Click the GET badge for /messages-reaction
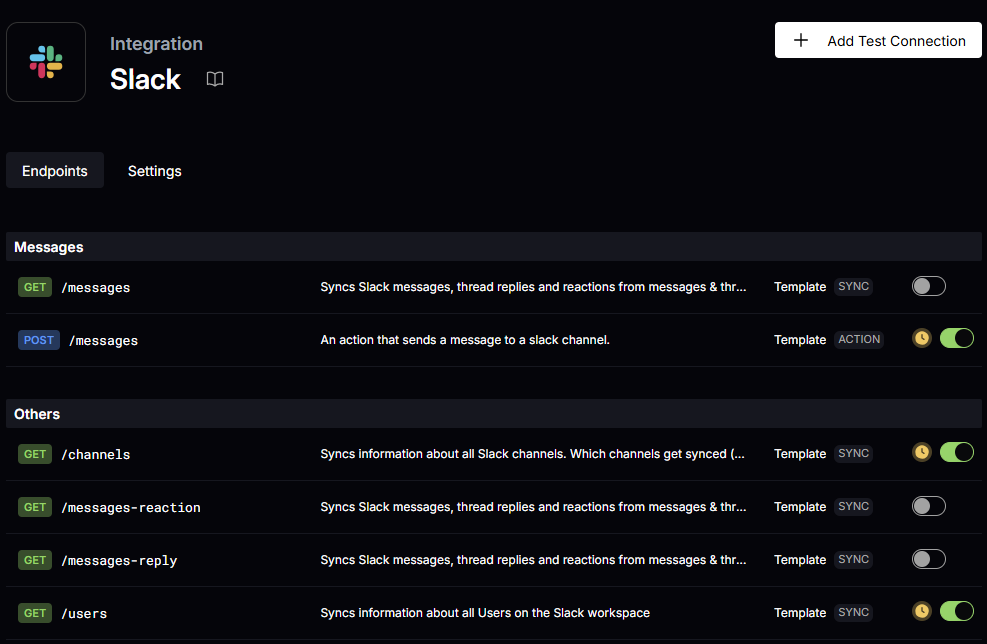987x644 pixels. click(35, 507)
